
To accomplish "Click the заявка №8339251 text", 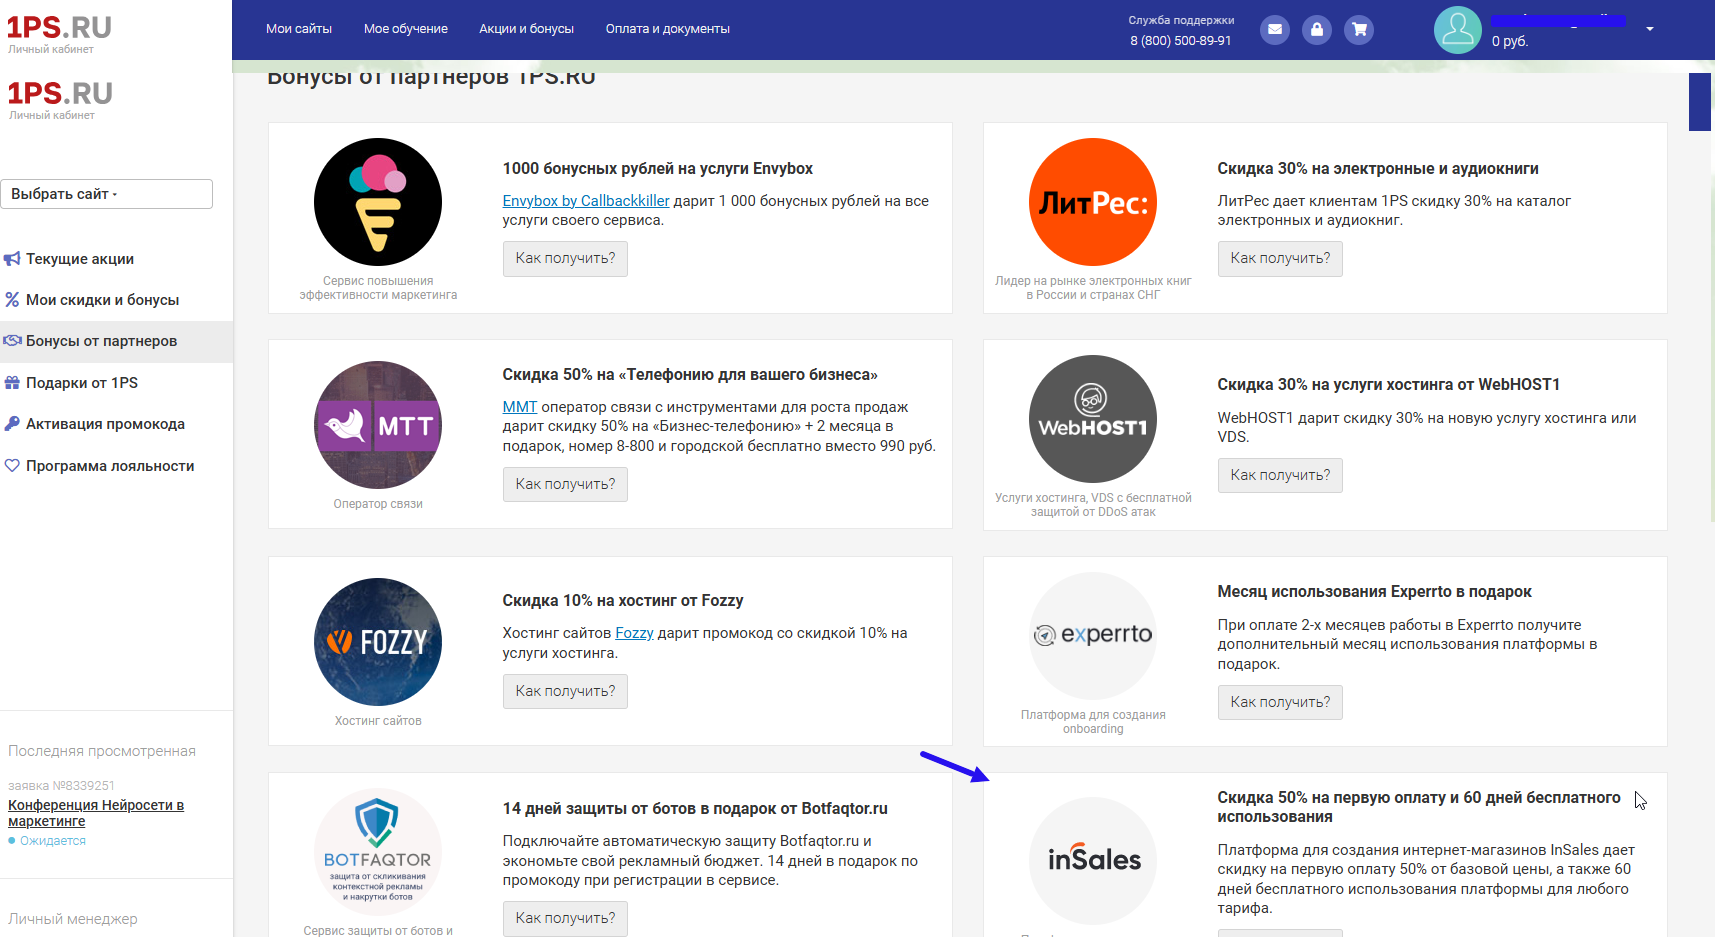I will pyautogui.click(x=61, y=786).
